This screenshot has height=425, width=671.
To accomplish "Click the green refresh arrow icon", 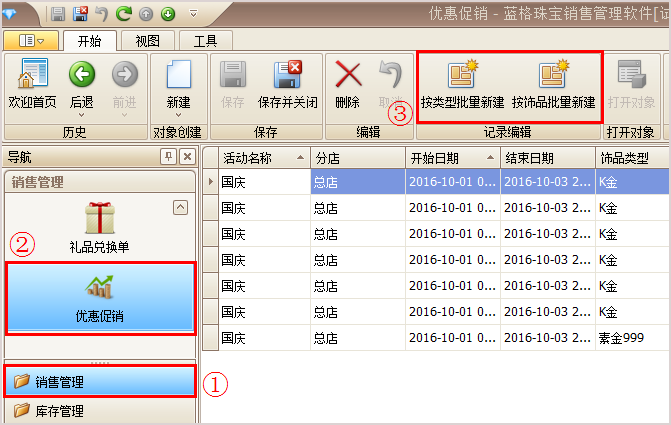I will [124, 14].
